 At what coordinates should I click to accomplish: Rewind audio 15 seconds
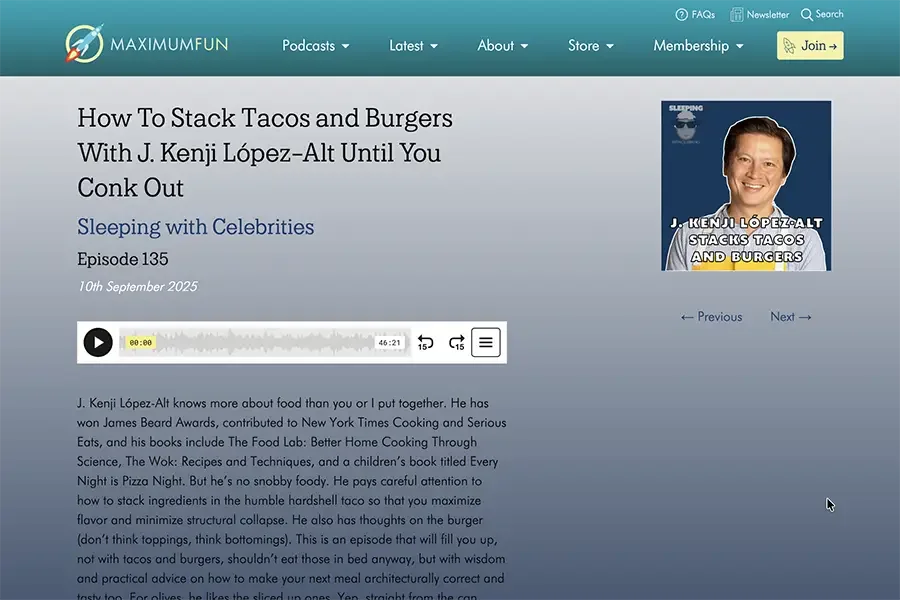425,343
